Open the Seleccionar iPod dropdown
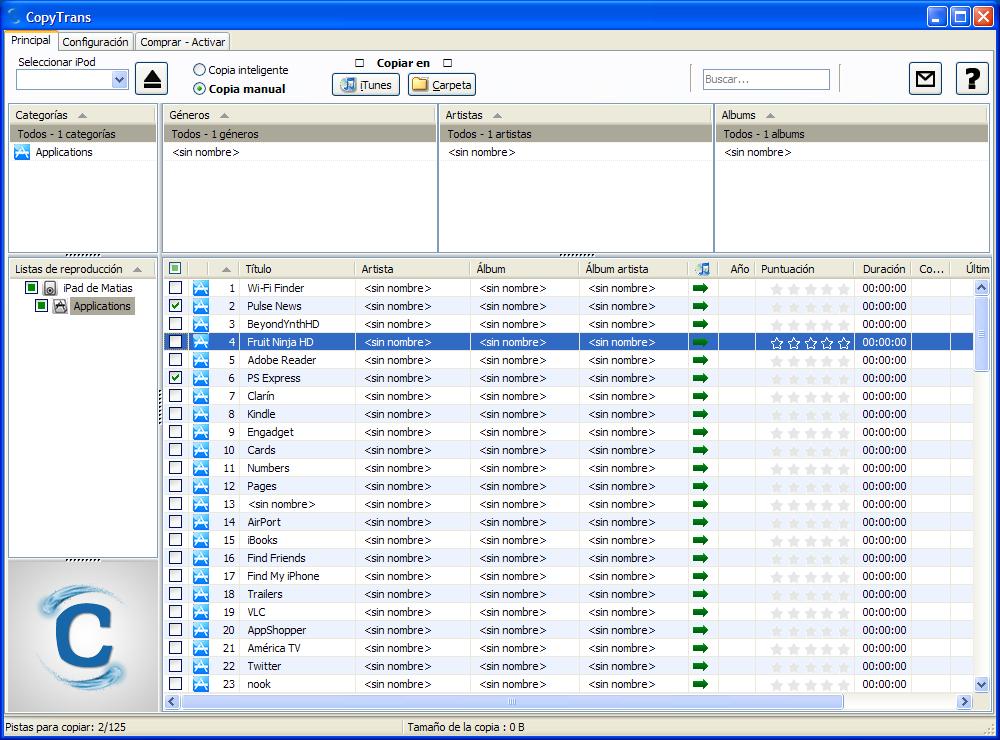1000x740 pixels. [119, 80]
